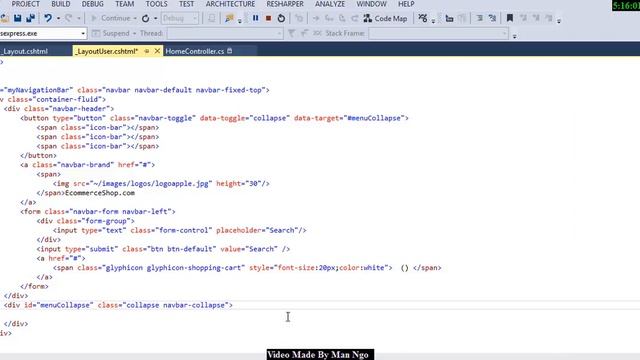Open the ANALYZE menu
This screenshot has height=360, width=640.
(330, 4)
